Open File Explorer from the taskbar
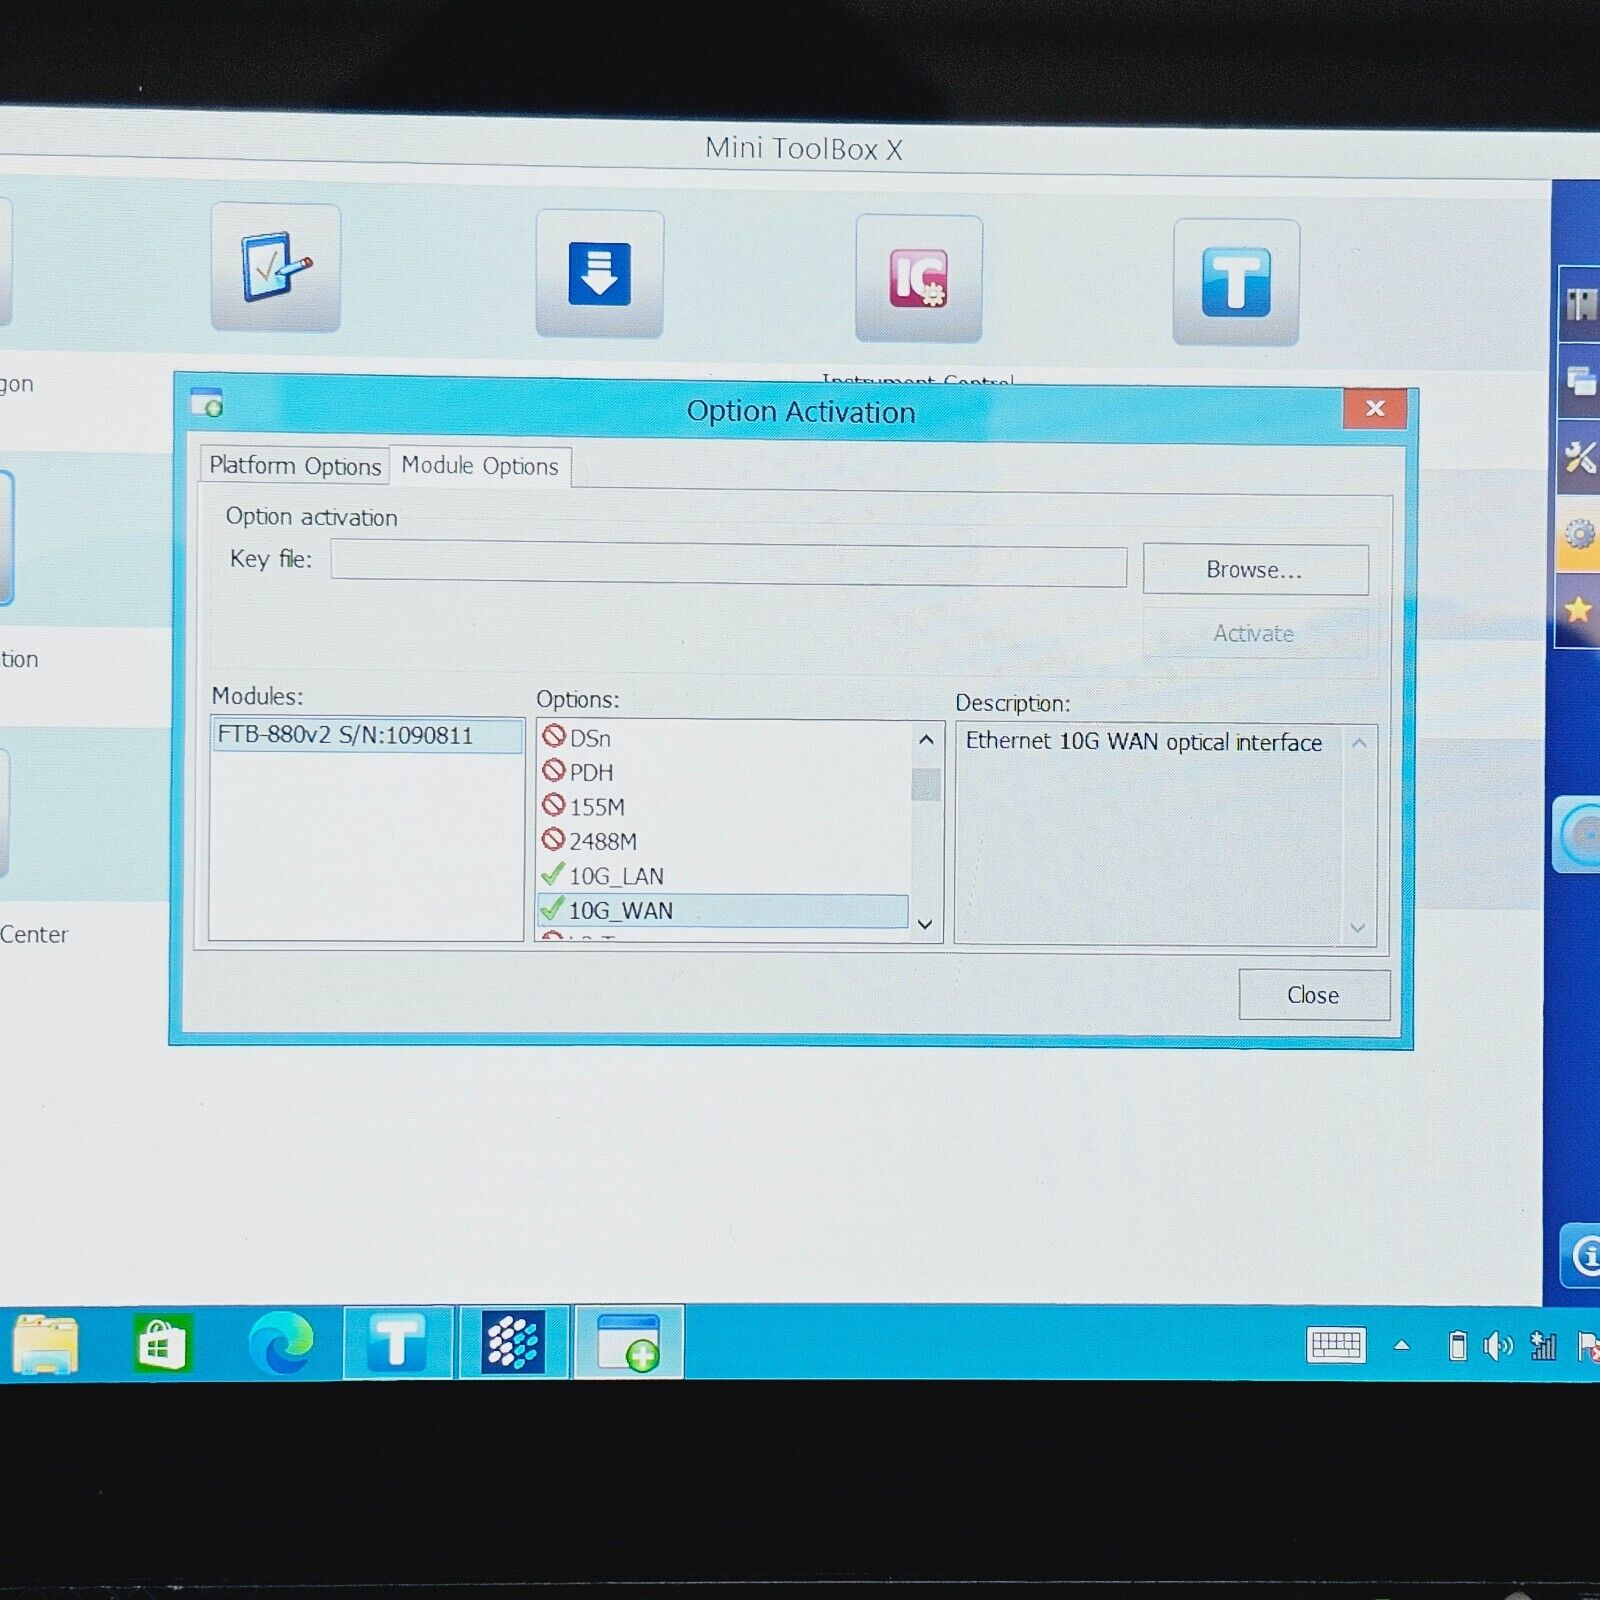The height and width of the screenshot is (1600, 1600). (x=45, y=1344)
